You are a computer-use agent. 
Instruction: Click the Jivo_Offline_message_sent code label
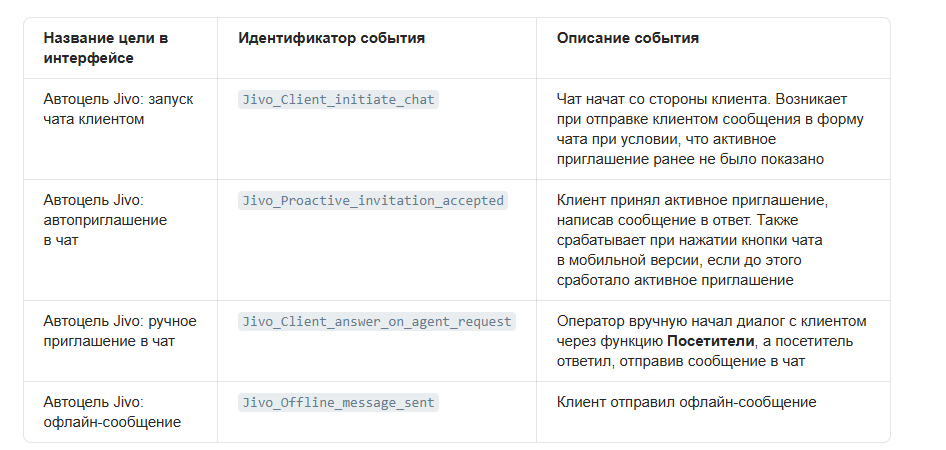point(338,402)
